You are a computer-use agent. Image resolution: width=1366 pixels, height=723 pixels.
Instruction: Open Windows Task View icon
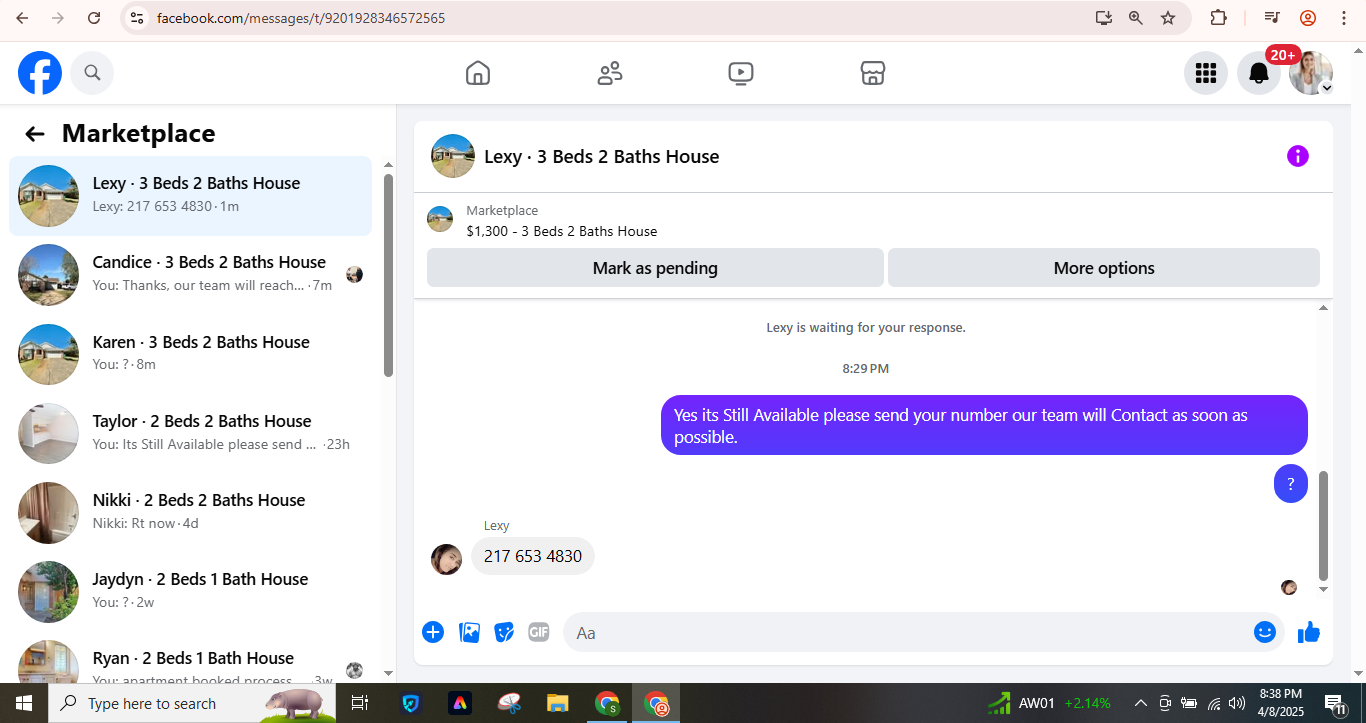pos(360,703)
